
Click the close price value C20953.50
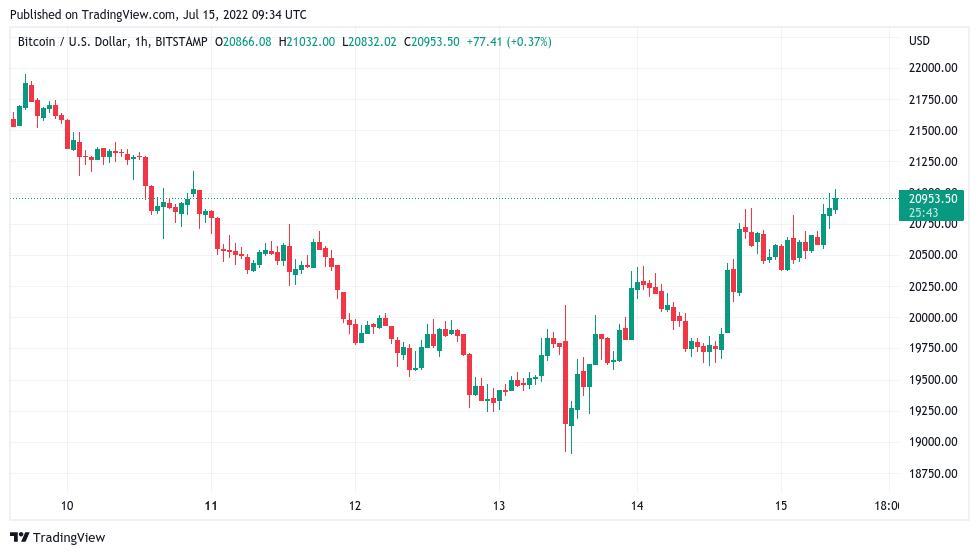[432, 42]
